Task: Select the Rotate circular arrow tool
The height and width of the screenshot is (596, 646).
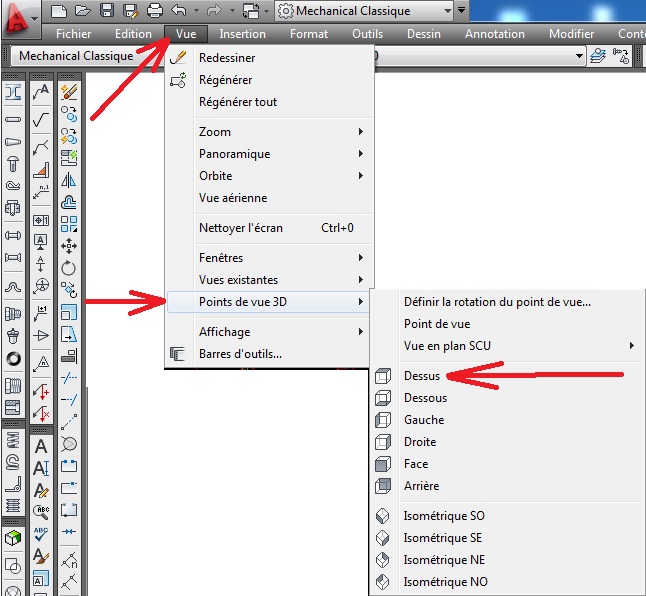Action: click(69, 269)
